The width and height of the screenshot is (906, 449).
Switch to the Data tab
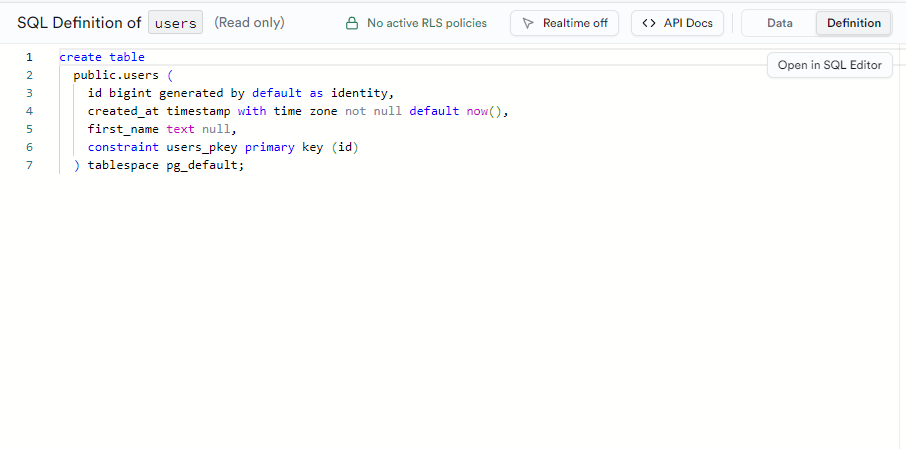point(779,23)
